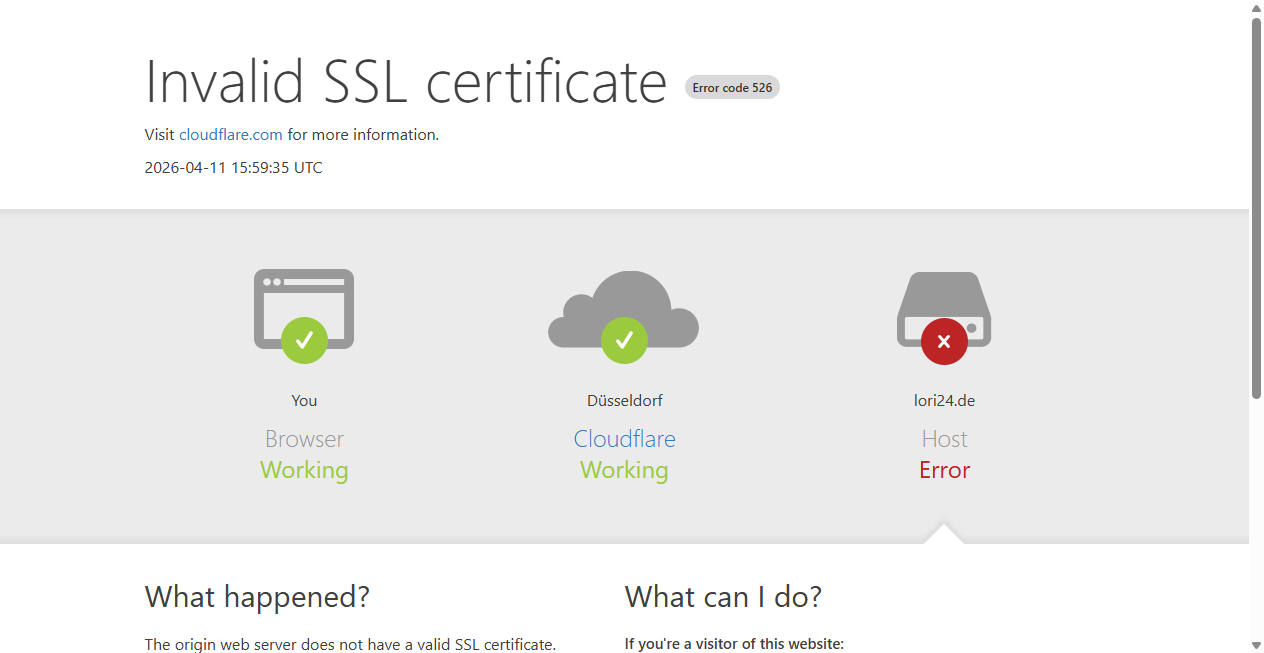Click the green checkmark on the cloud icon
1264x653 pixels.
coord(624,340)
